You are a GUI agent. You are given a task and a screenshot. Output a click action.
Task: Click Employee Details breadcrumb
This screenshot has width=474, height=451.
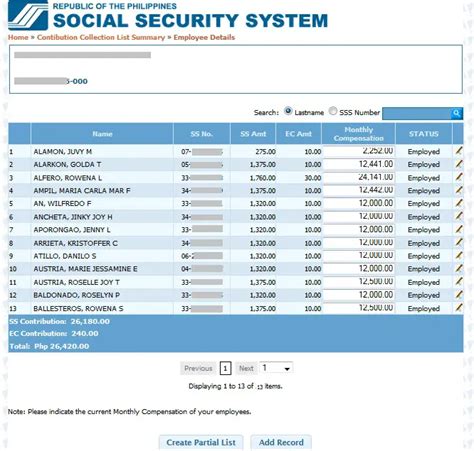coord(204,37)
